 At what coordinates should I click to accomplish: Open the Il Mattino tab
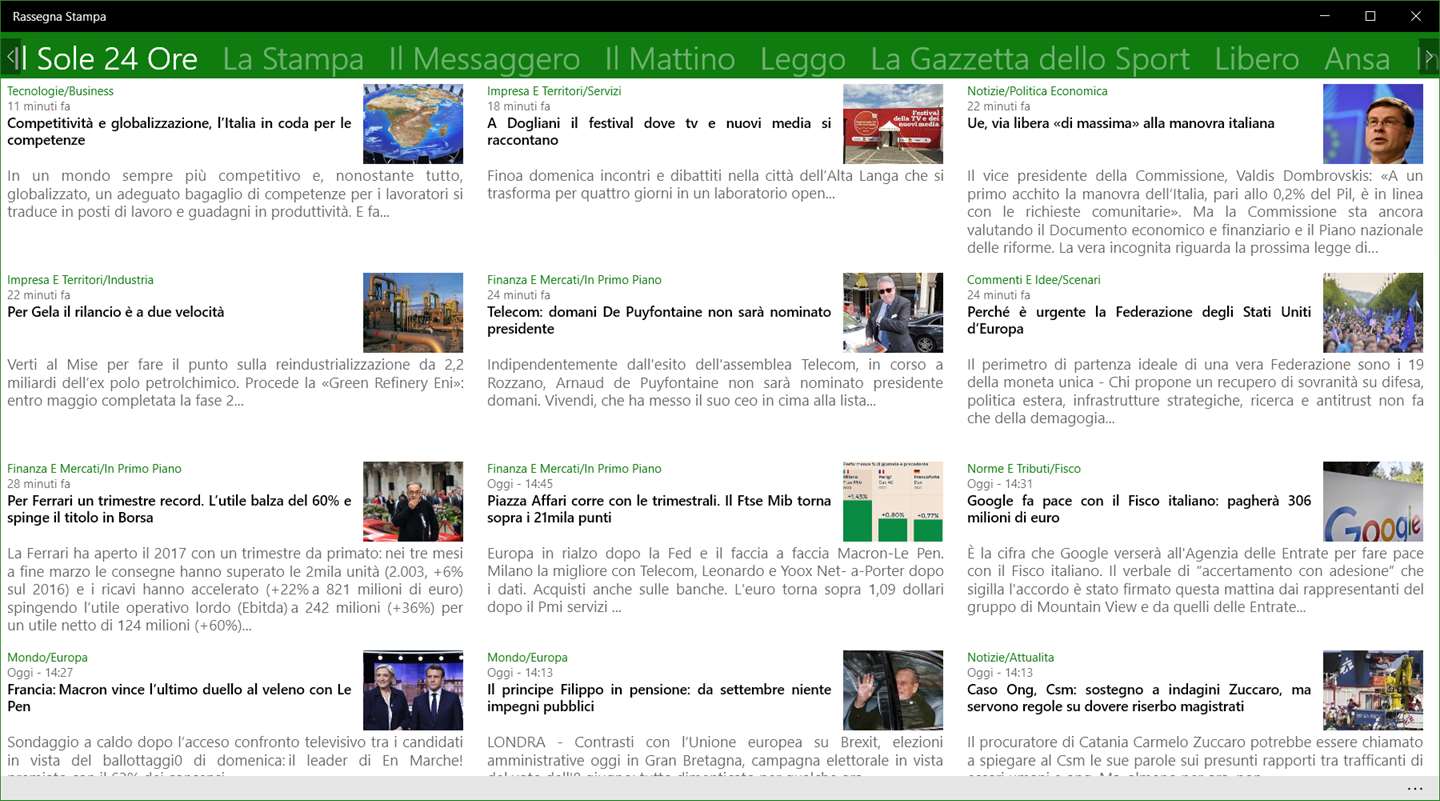click(x=670, y=59)
